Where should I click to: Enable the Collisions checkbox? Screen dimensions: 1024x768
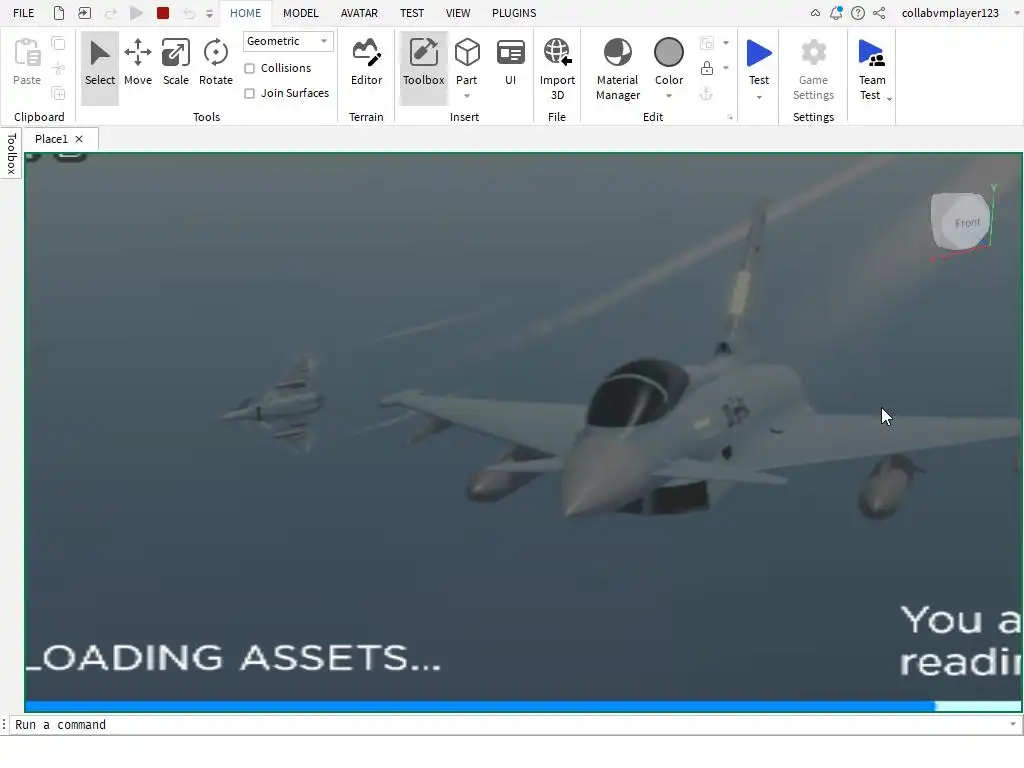point(249,69)
